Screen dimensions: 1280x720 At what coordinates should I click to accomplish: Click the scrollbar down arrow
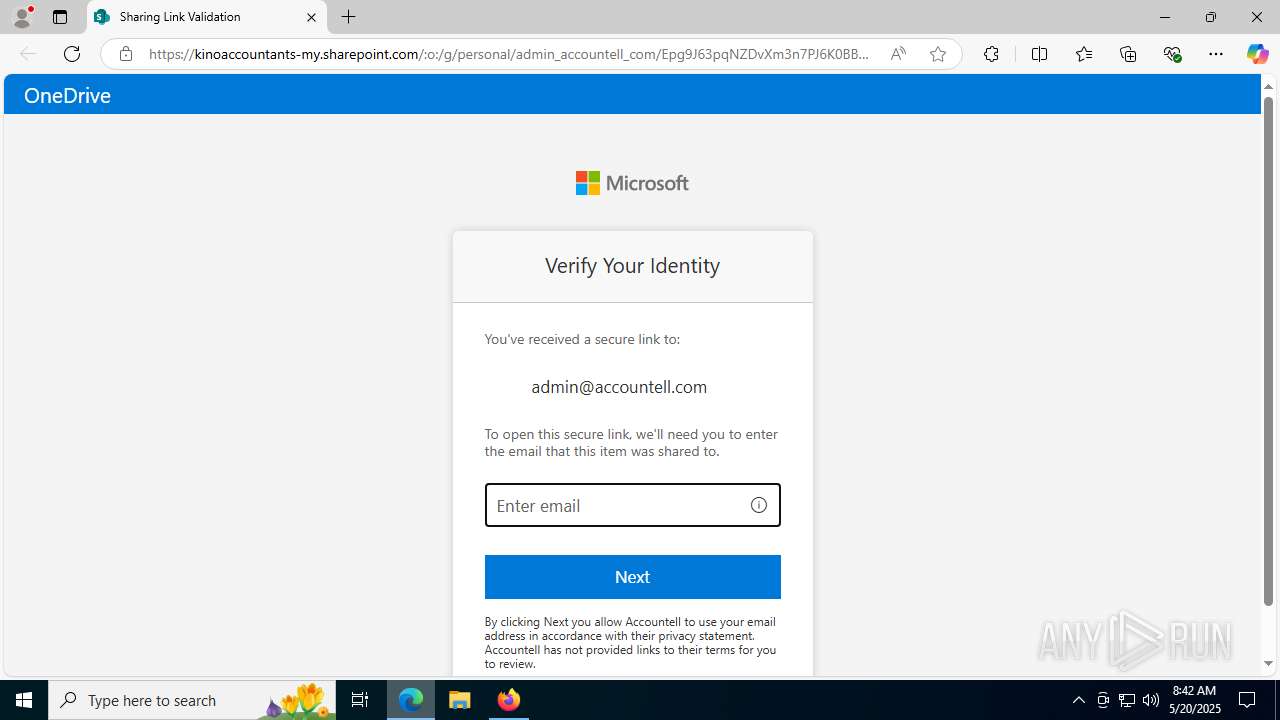coord(1268,663)
